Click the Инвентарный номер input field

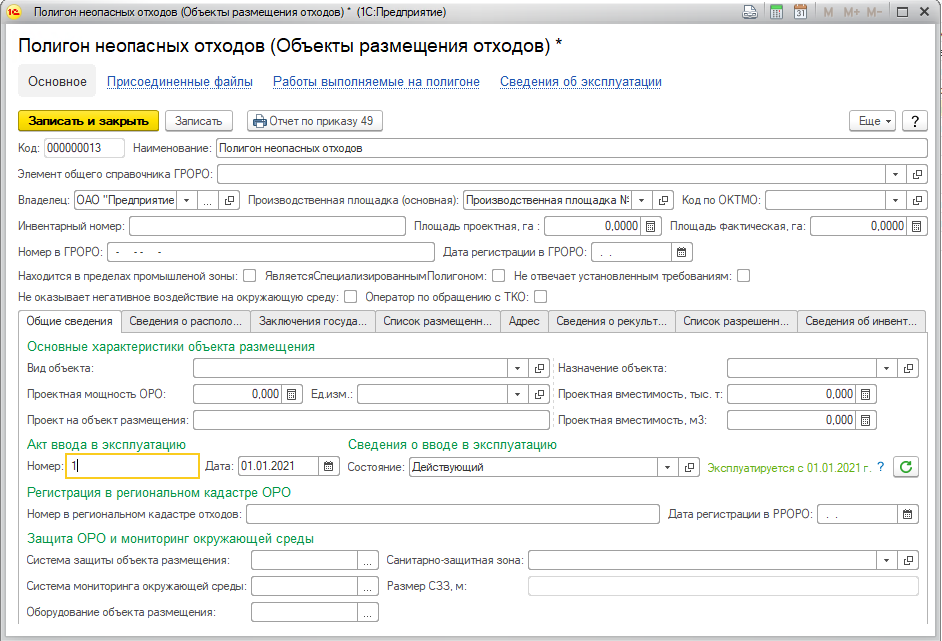(x=267, y=226)
